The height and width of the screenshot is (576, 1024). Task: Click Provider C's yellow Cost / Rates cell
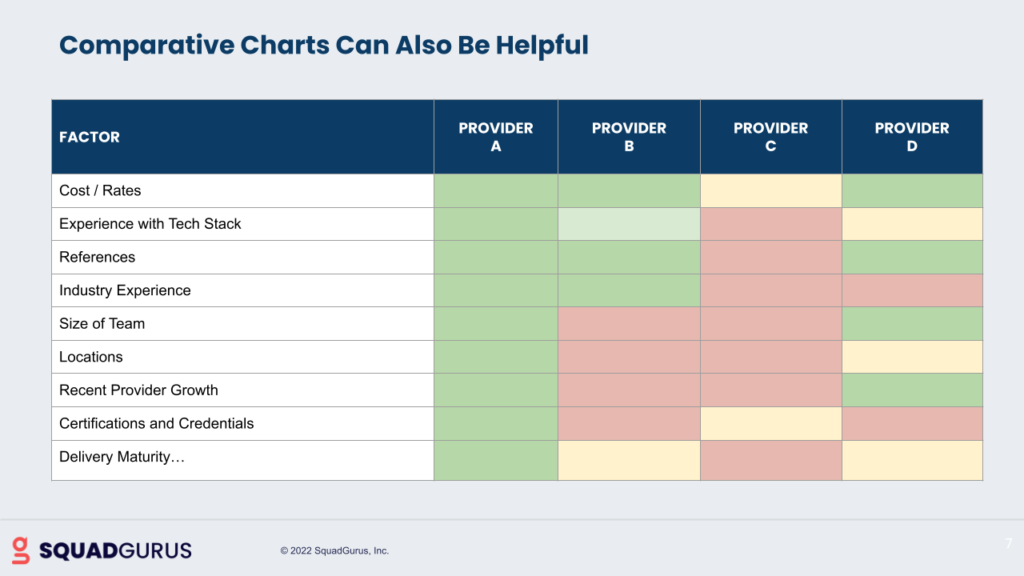[771, 190]
